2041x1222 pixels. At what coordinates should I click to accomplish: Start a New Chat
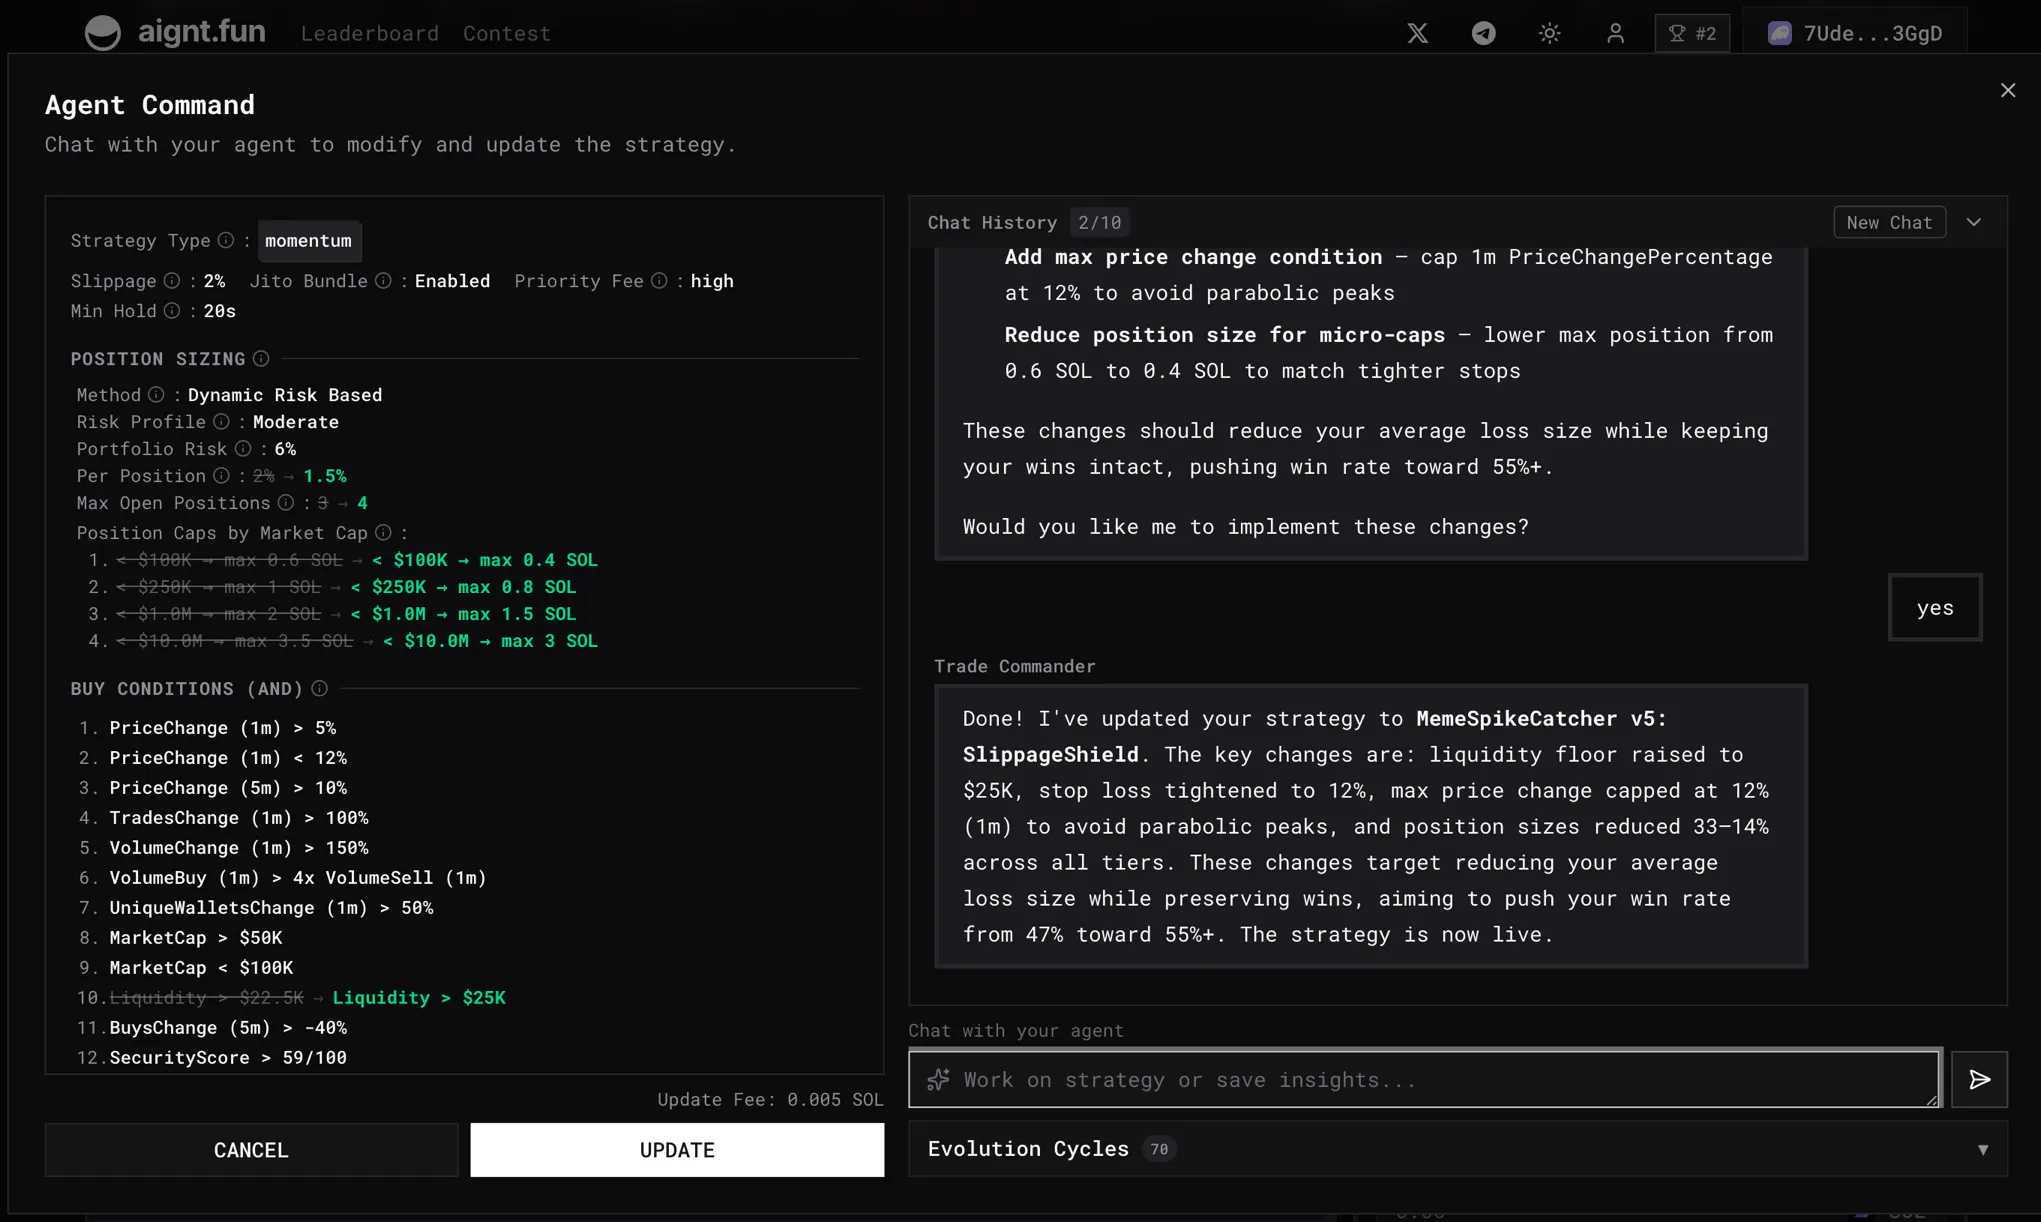point(1889,222)
